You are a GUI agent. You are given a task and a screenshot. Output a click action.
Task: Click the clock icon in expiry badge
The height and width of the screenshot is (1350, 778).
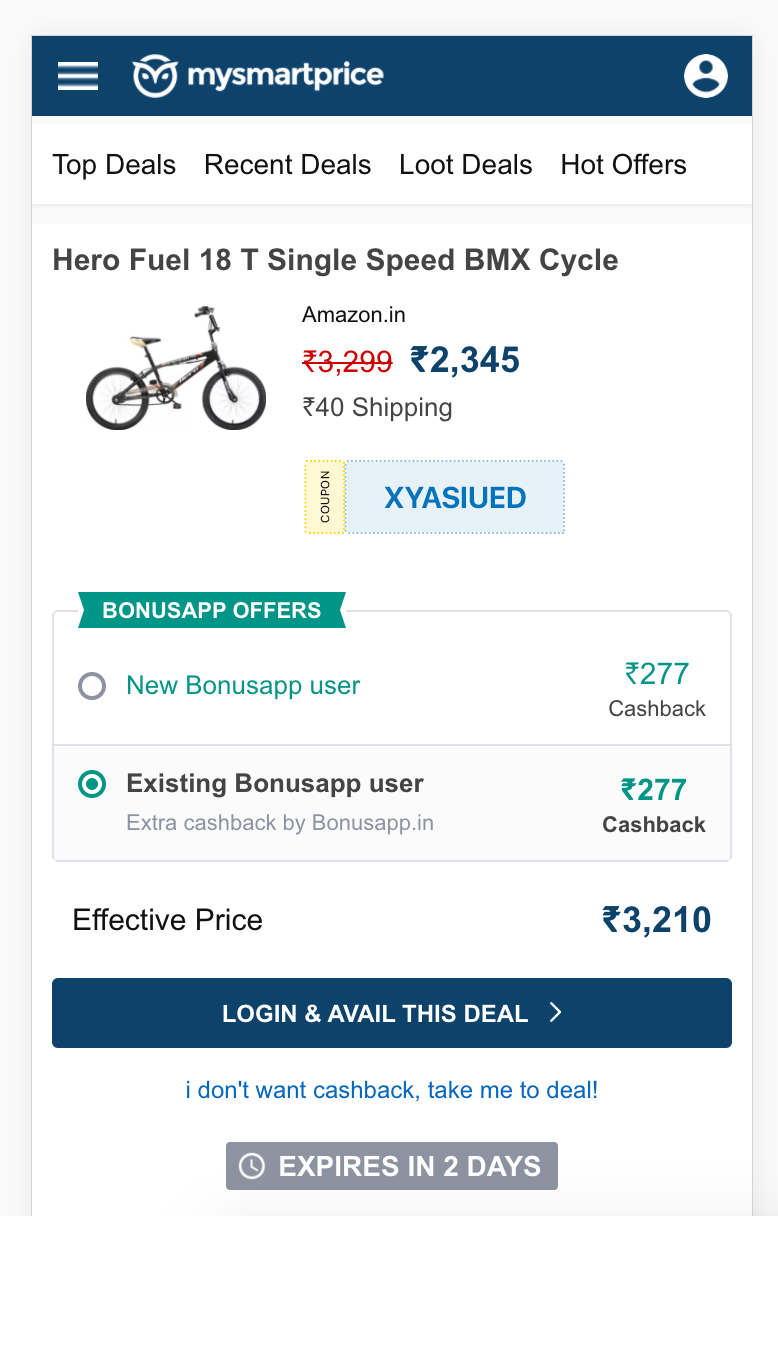click(x=252, y=1166)
